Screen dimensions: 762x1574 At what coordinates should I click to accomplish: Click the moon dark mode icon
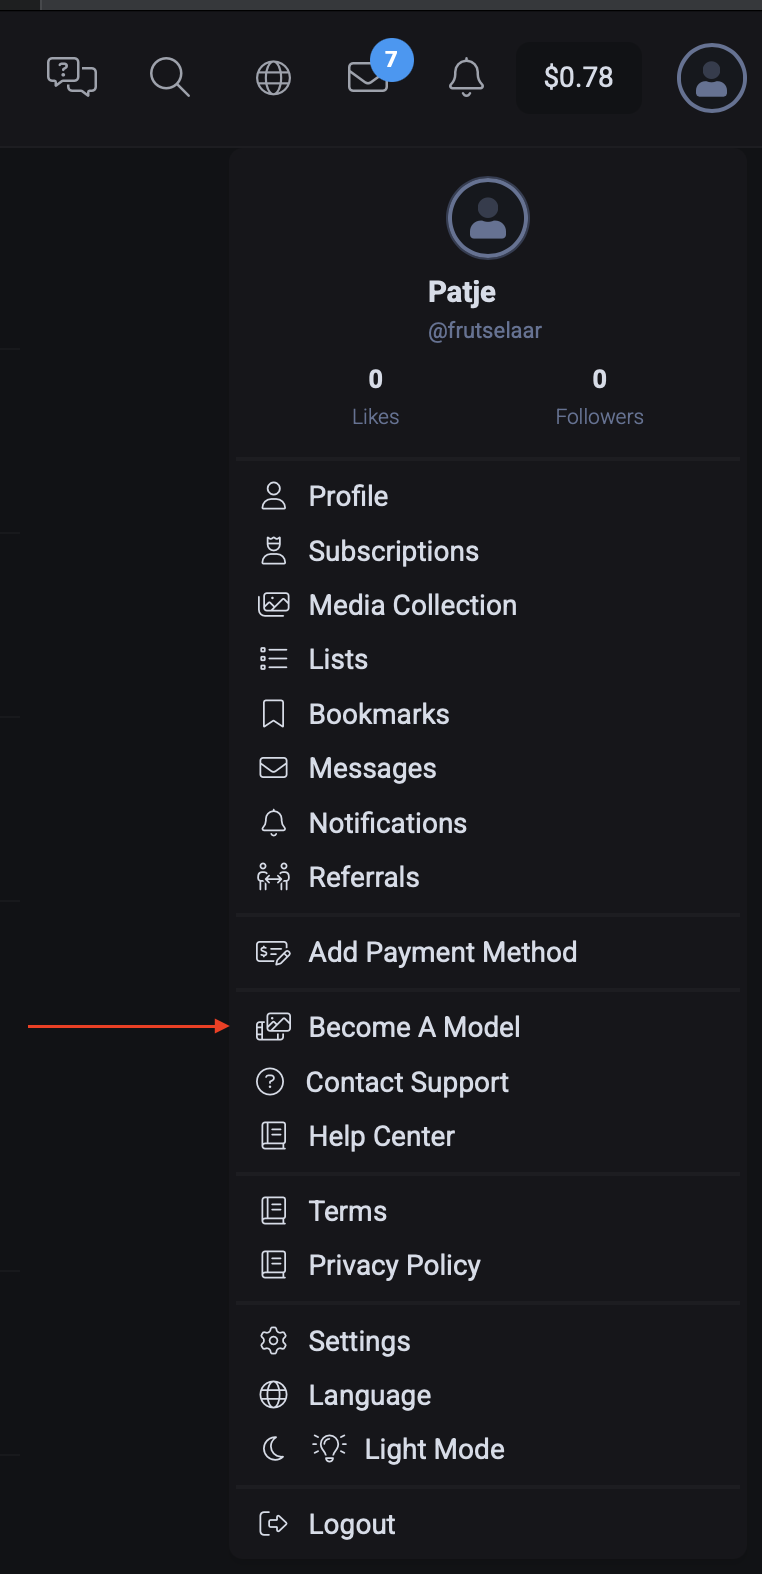pyautogui.click(x=273, y=1449)
